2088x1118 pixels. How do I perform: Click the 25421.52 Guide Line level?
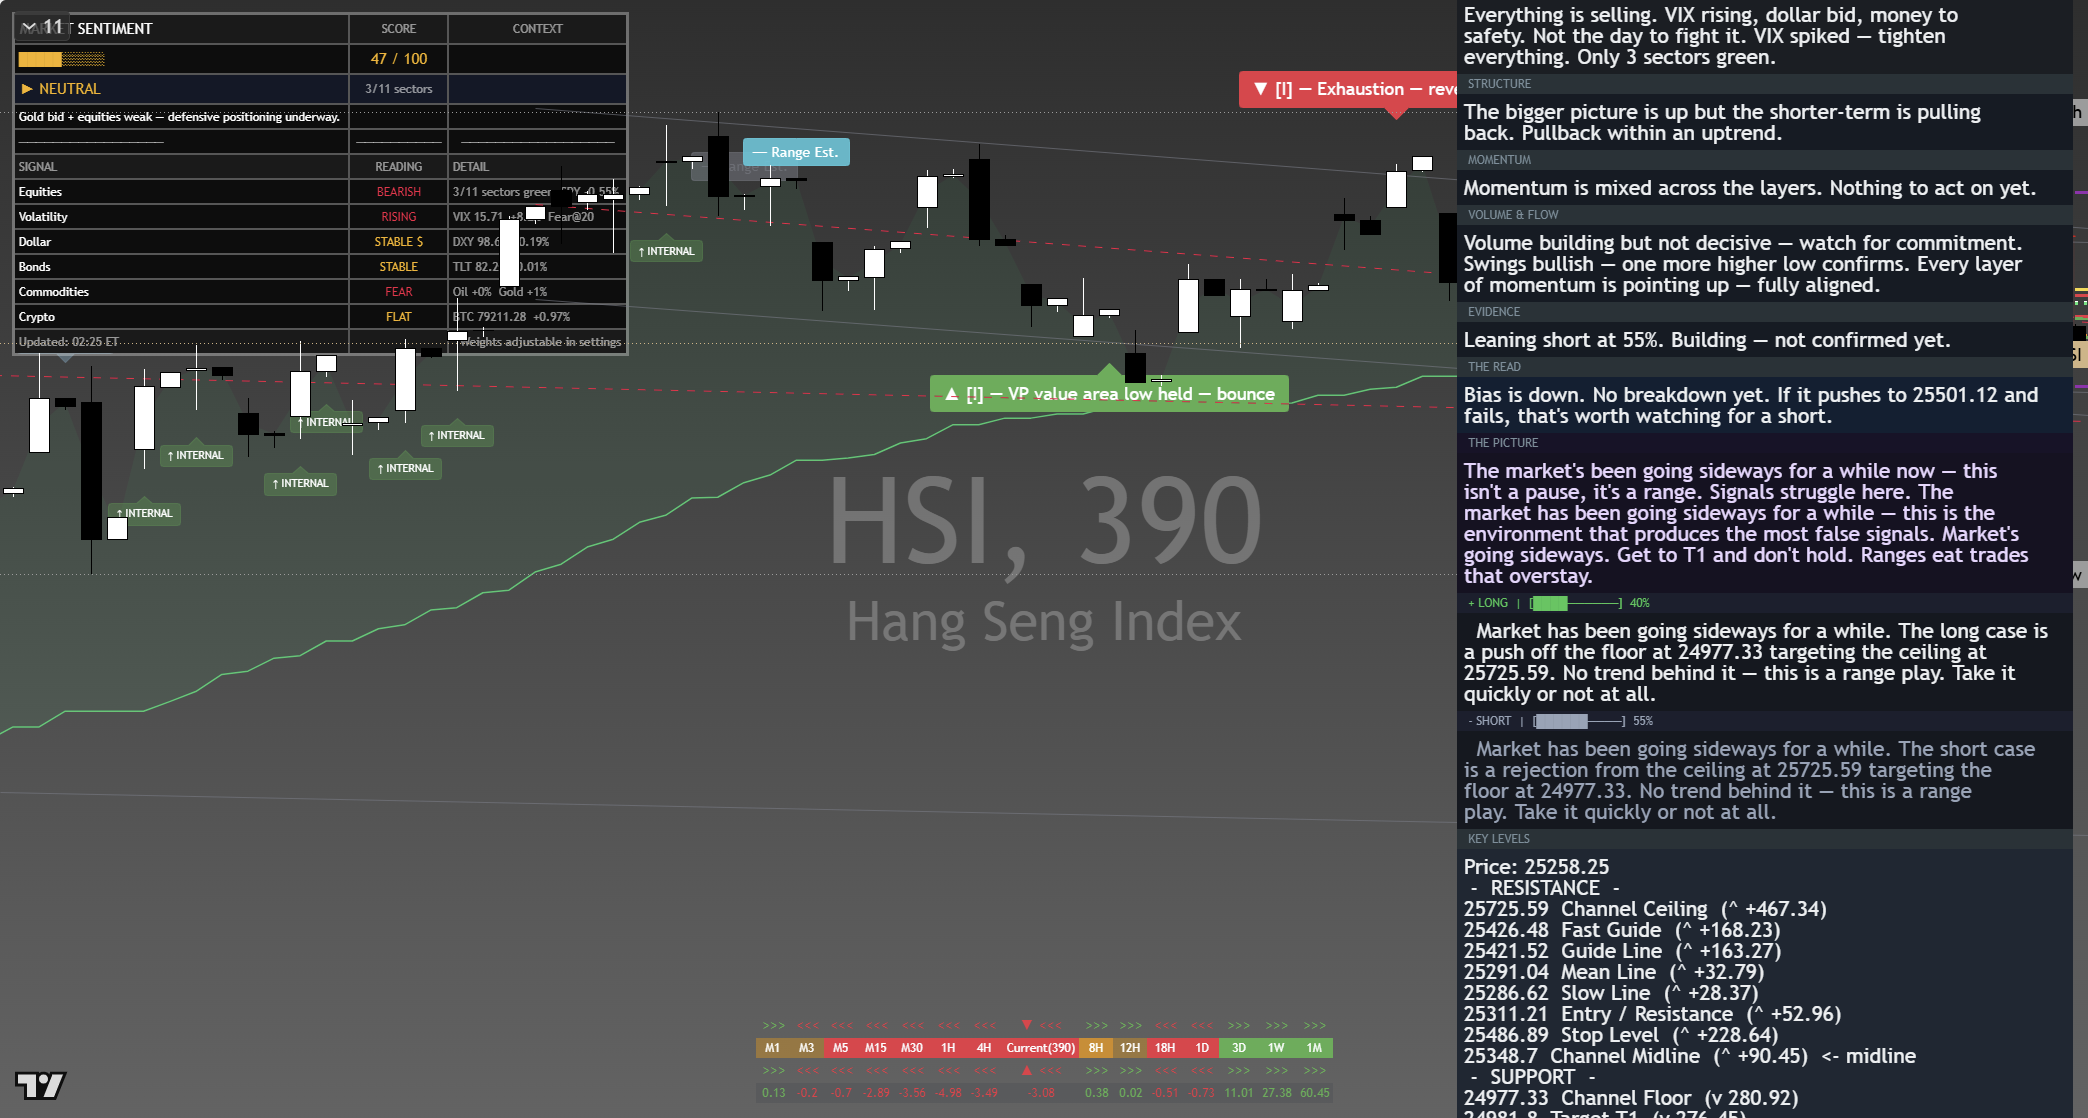point(1622,951)
